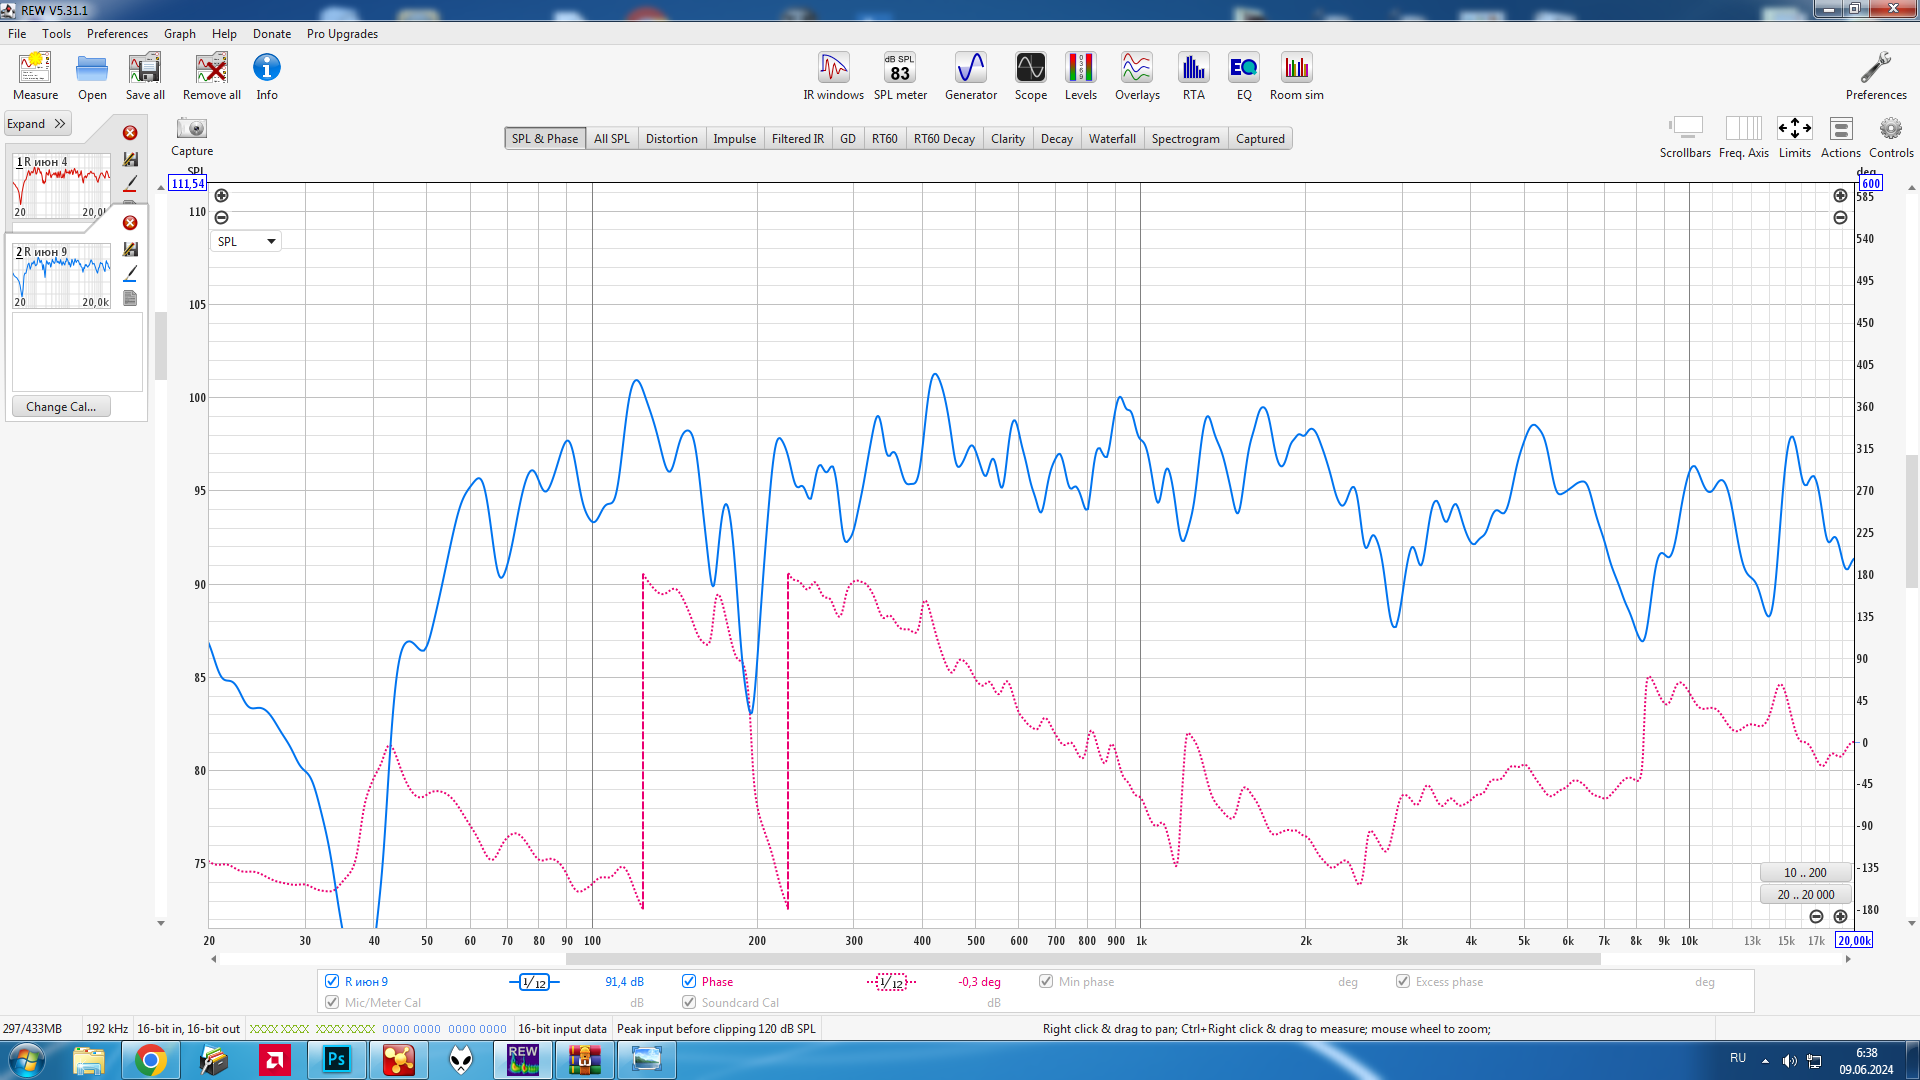Screen dimensions: 1920x1080
Task: Enable the Min phase checkbox
Action: click(1046, 981)
